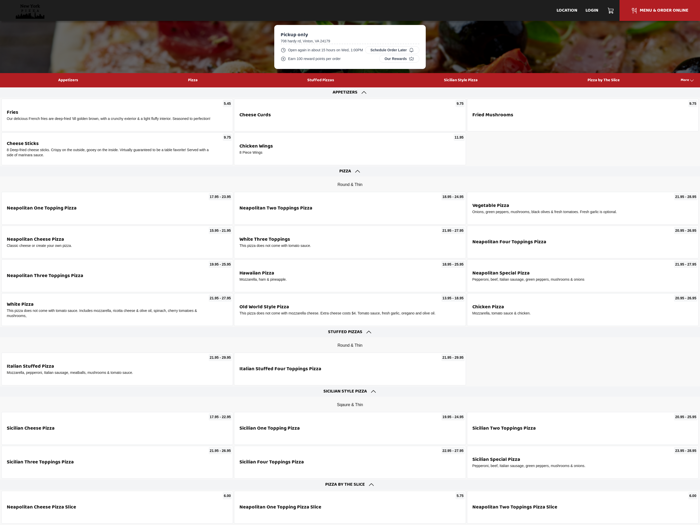Order Neapolitan Cheese Pizza Slice
The image size is (700, 525).
point(117,507)
